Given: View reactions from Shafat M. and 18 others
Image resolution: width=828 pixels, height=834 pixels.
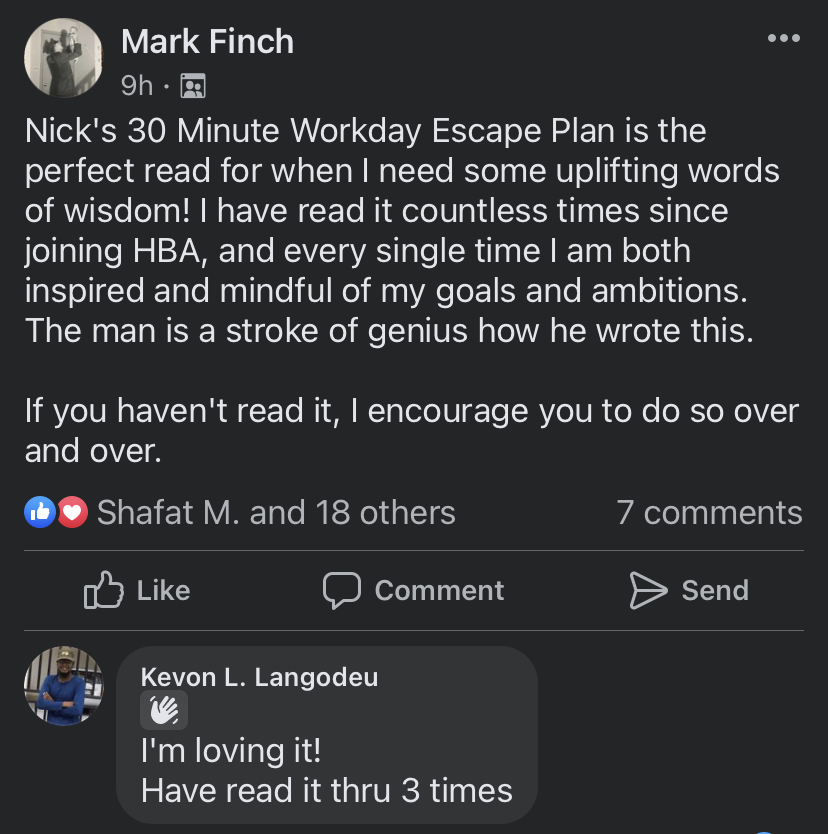Looking at the screenshot, I should (x=276, y=513).
